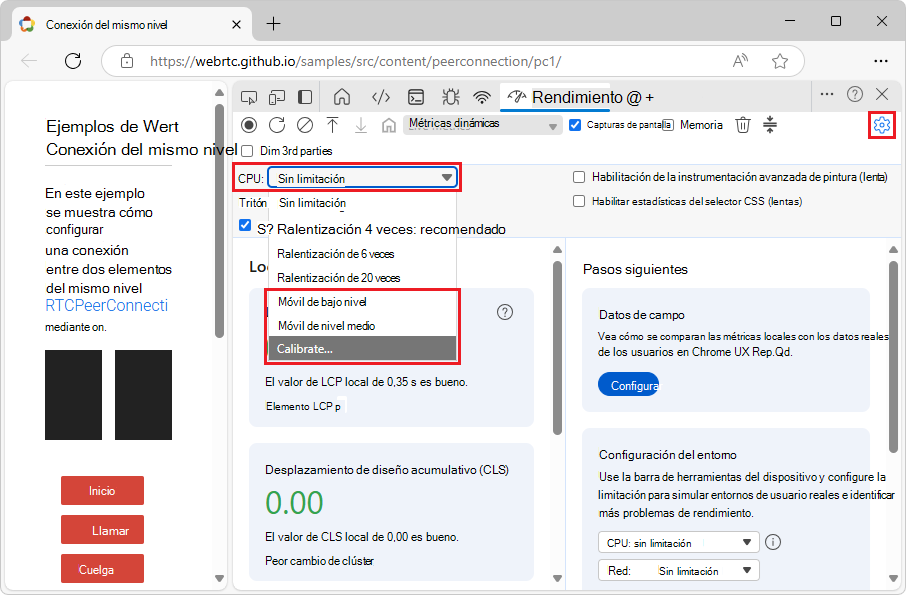This screenshot has height=595, width=906.
Task: Click the Llamar button
Action: tap(101, 529)
